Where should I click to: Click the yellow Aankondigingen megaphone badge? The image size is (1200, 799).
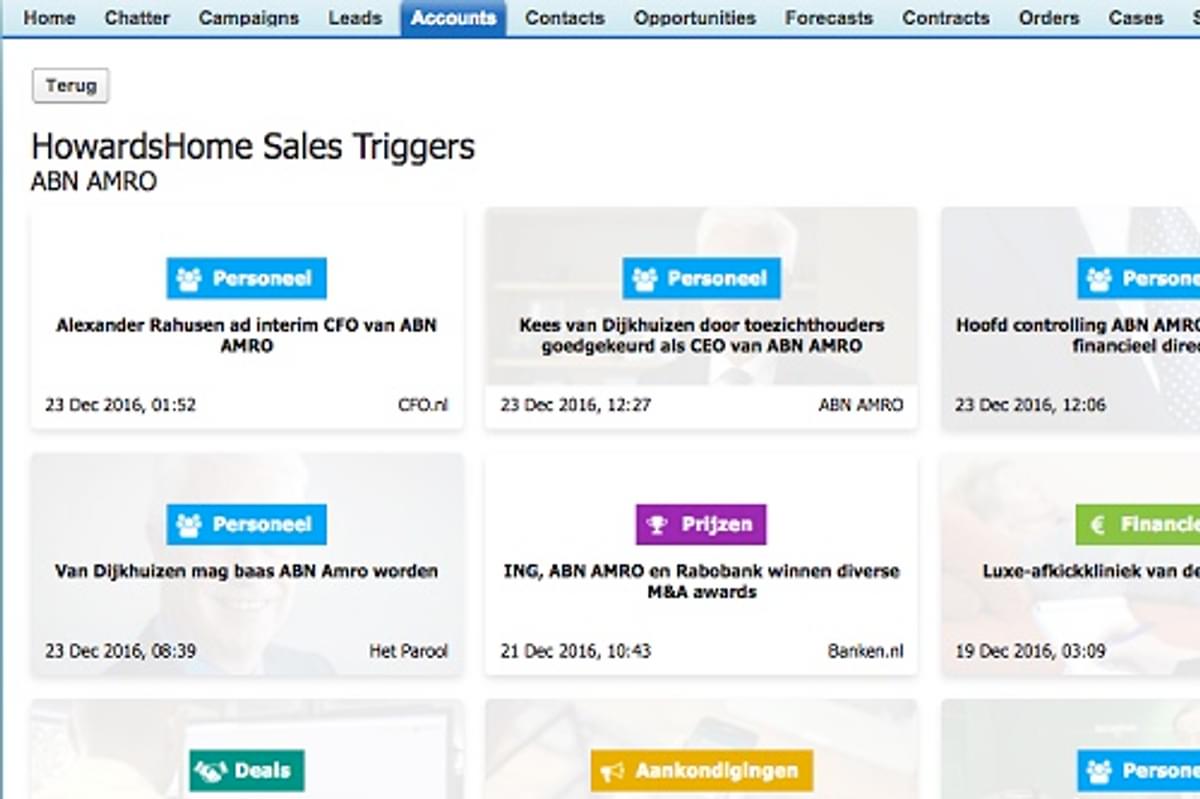[701, 770]
